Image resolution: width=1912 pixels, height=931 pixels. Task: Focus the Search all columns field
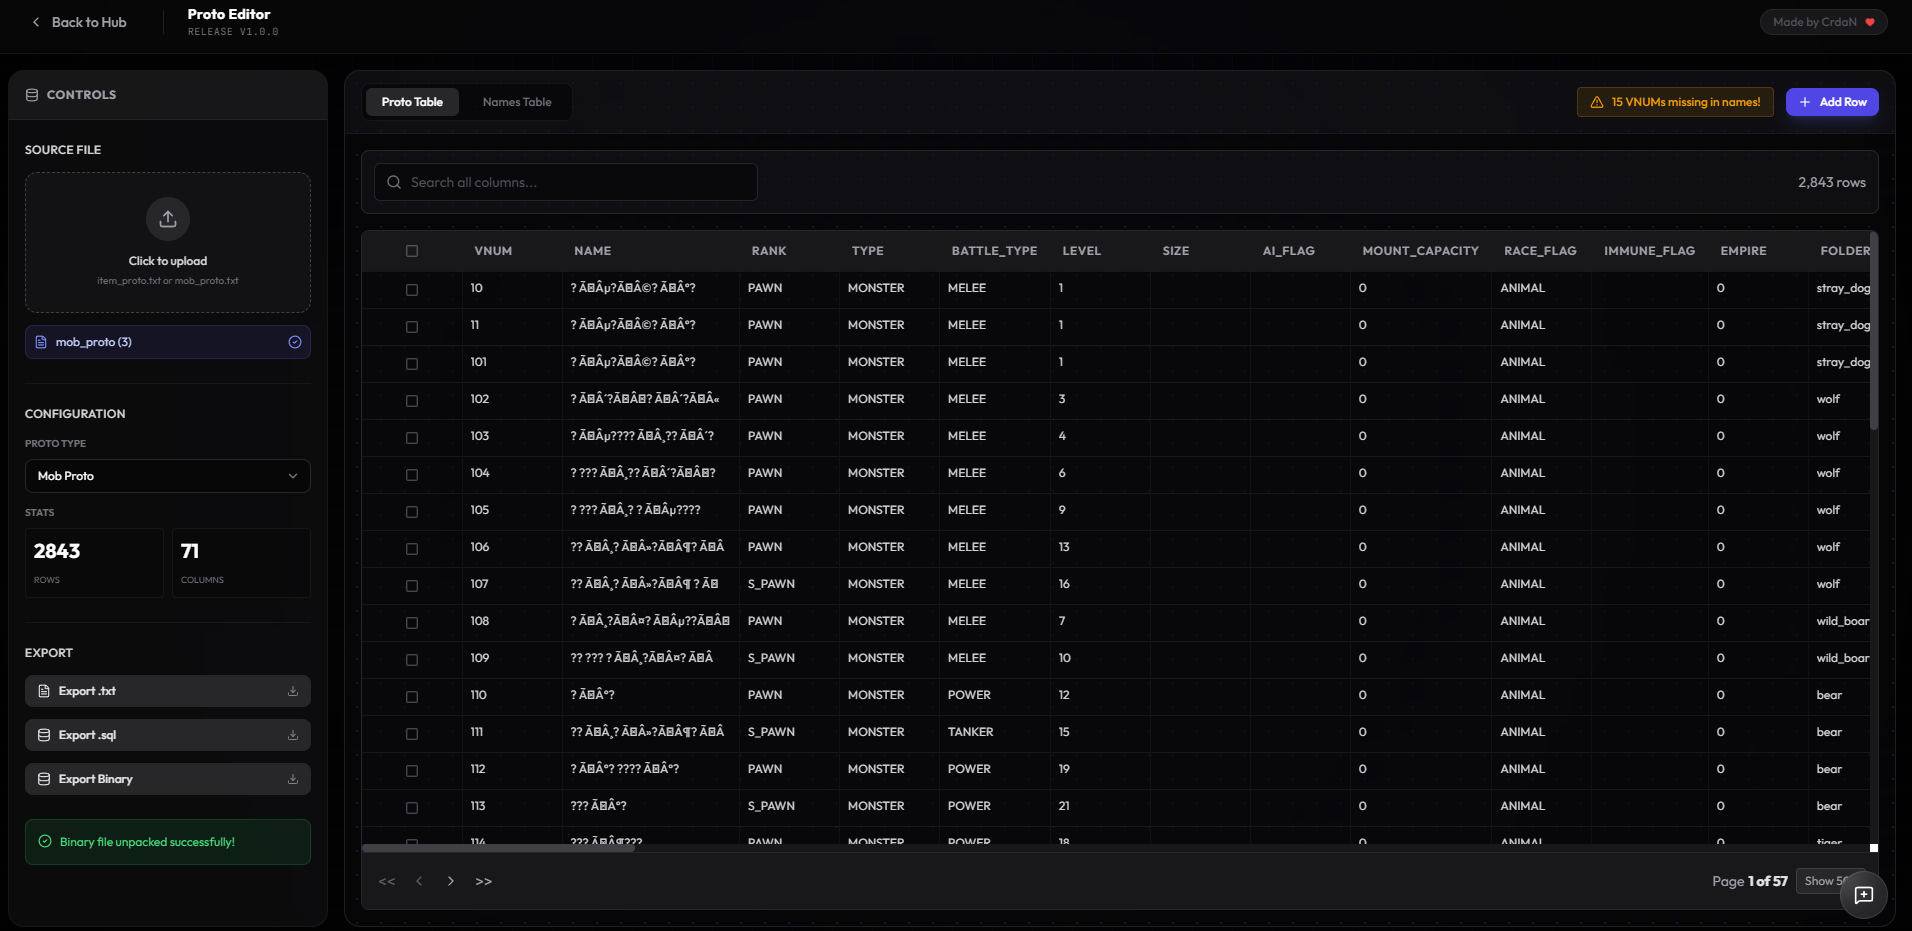tap(566, 182)
